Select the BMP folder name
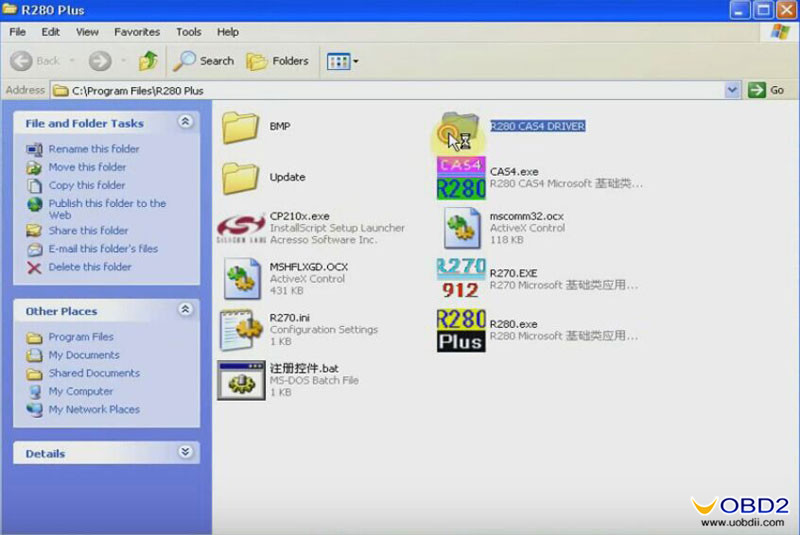 (x=280, y=126)
